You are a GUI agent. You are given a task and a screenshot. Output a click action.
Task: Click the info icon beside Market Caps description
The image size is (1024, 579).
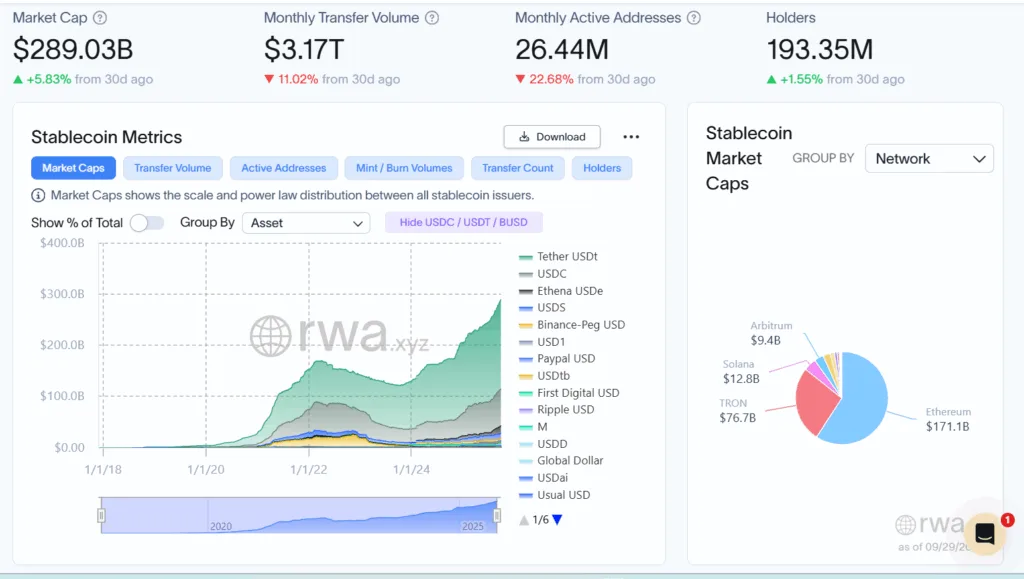tap(38, 195)
